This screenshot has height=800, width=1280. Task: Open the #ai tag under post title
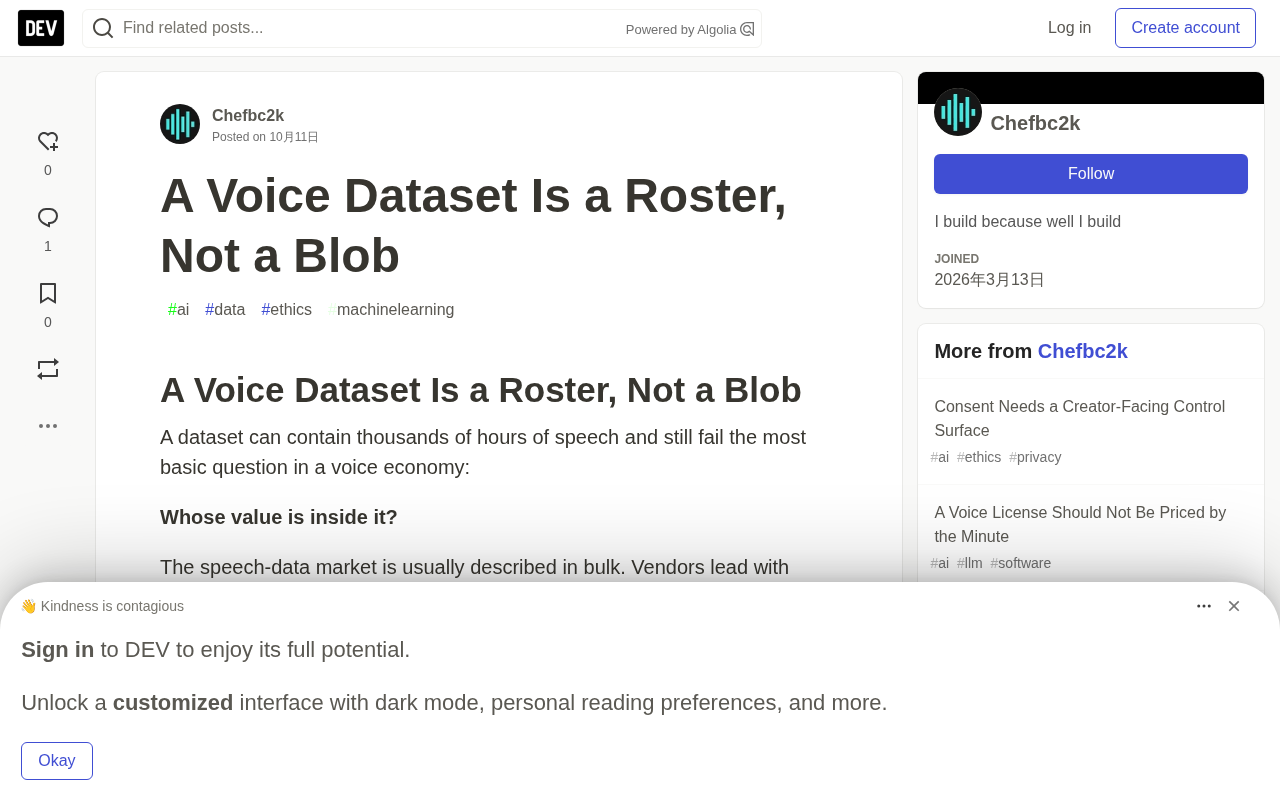(x=178, y=310)
